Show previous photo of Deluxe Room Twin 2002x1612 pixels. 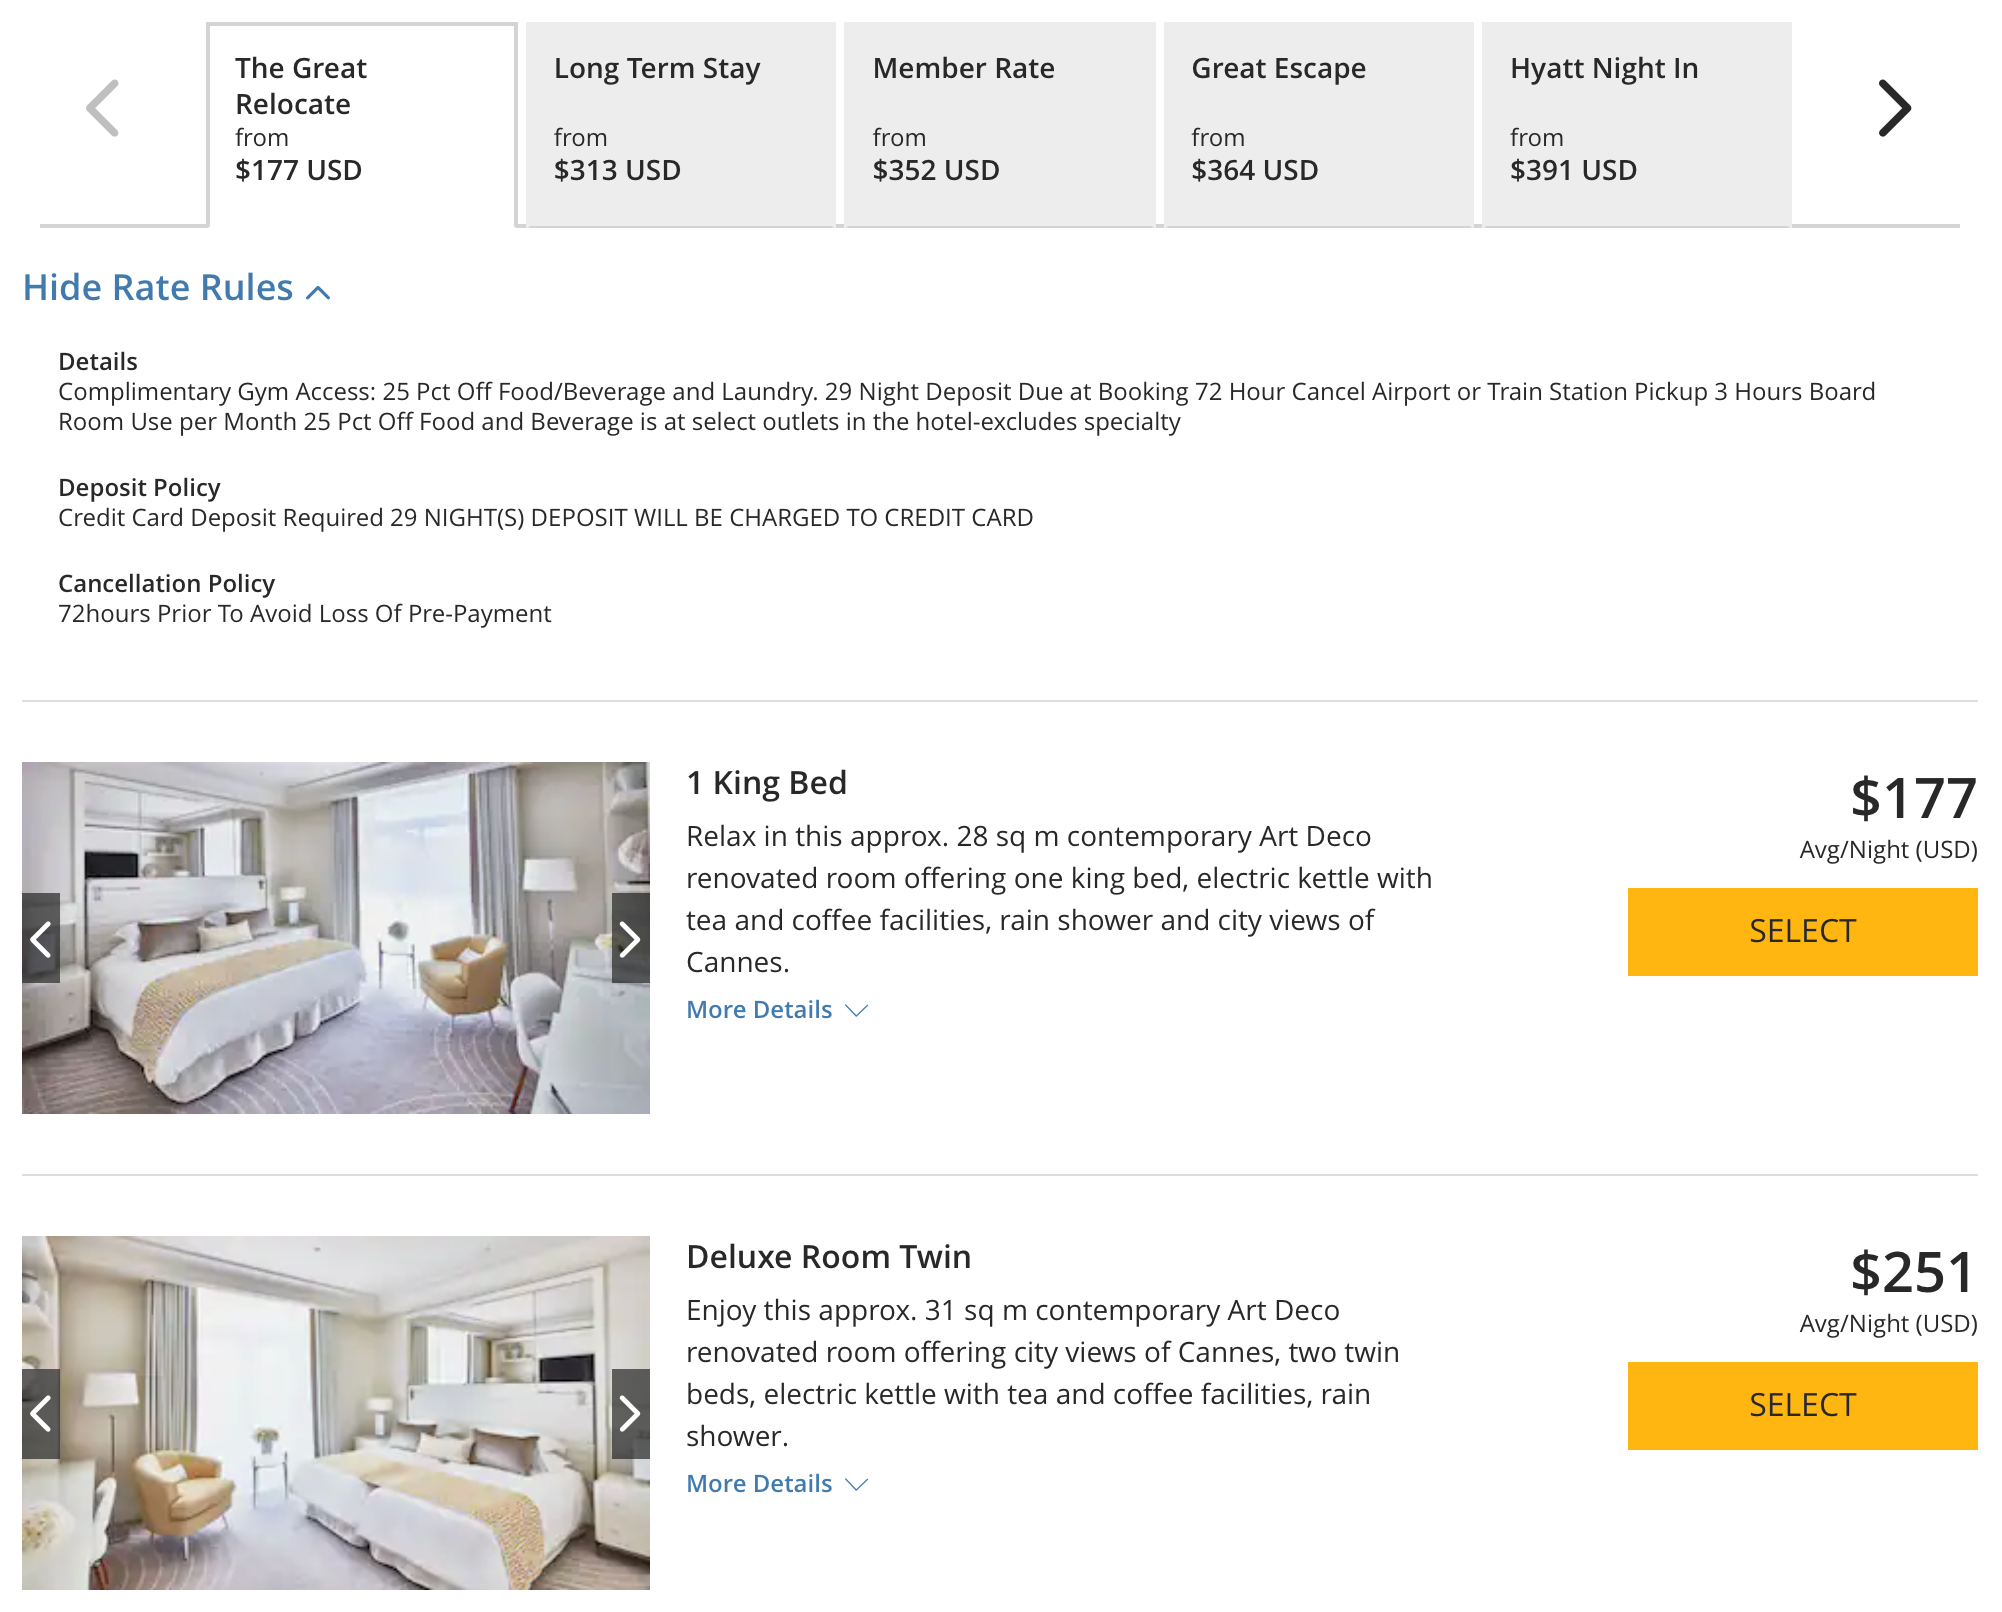click(41, 1413)
